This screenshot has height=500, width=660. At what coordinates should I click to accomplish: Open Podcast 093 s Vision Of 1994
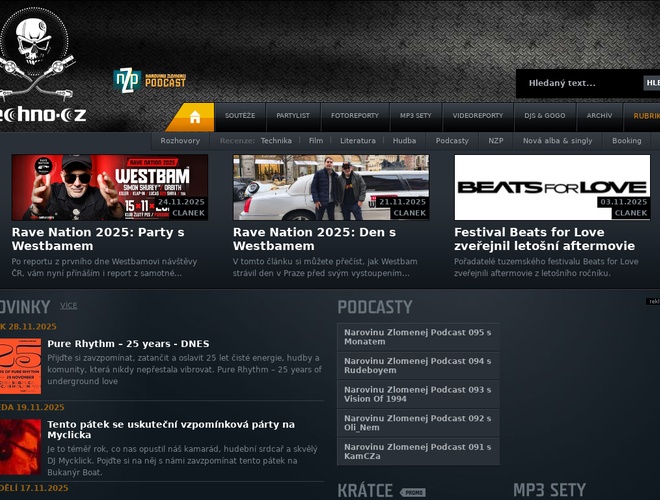pyautogui.click(x=418, y=394)
